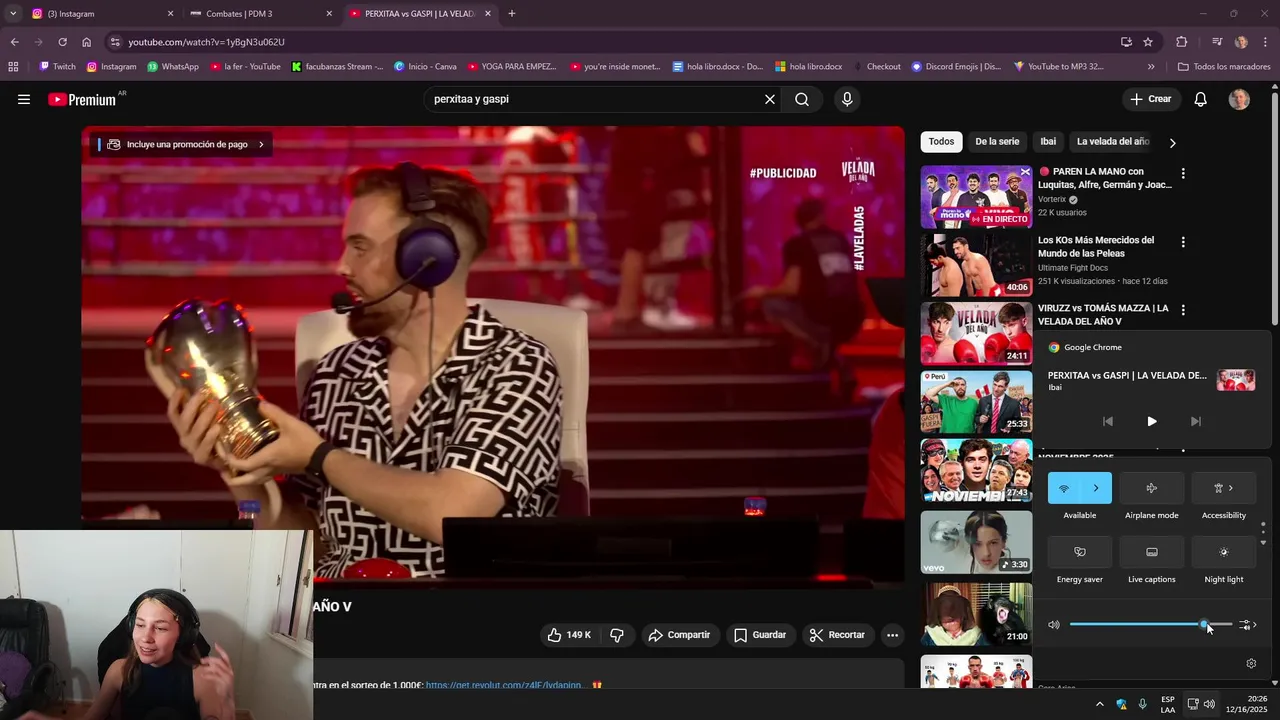
Task: Toggle the Wi-Fi quick setting
Action: pos(1064,488)
